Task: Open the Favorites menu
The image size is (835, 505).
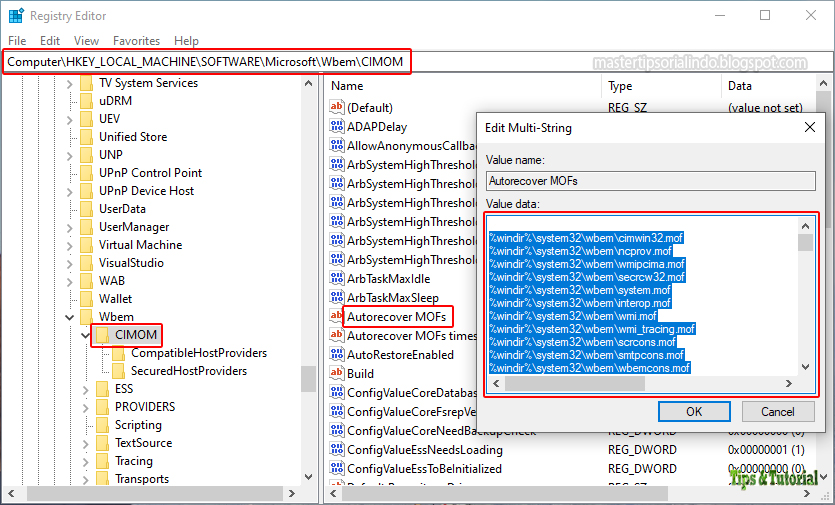Action: click(136, 40)
